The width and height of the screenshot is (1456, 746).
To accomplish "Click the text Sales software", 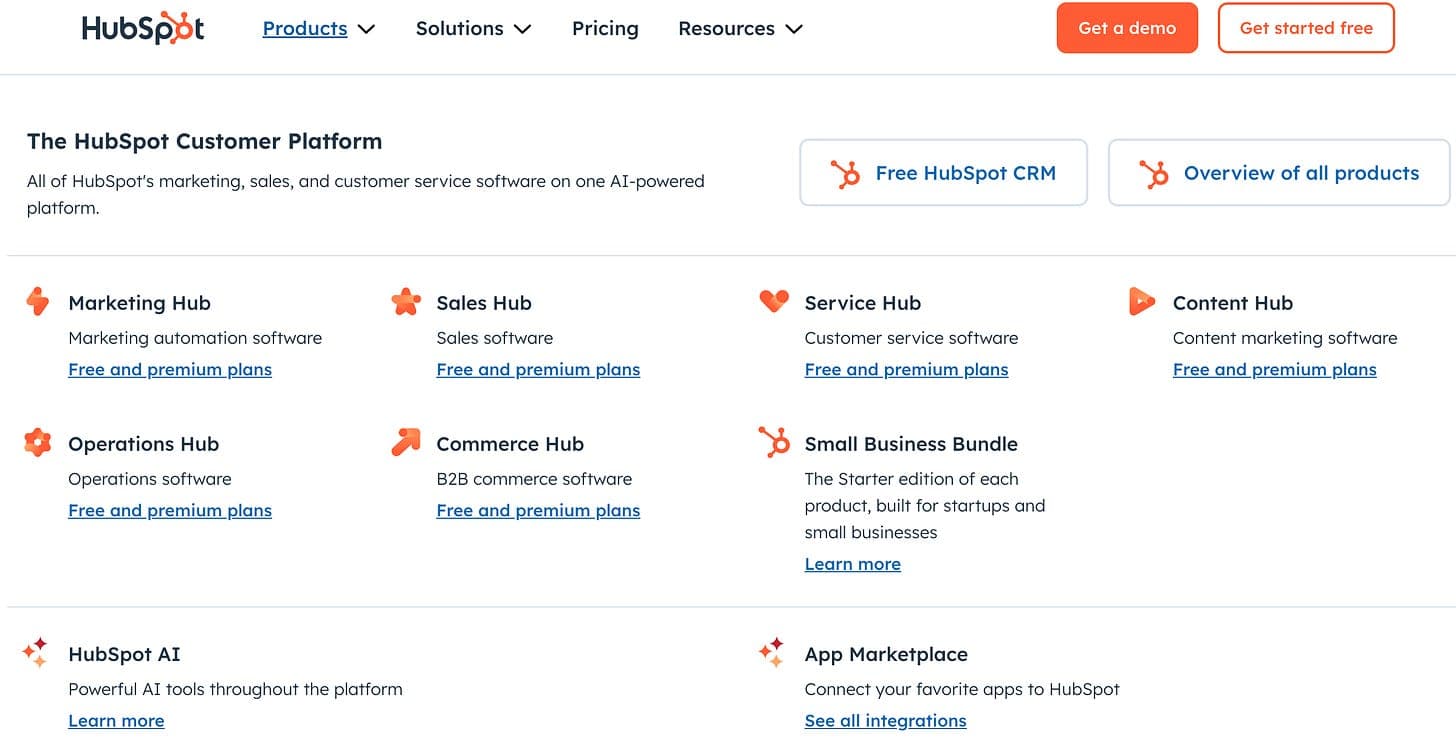I will [x=495, y=338].
